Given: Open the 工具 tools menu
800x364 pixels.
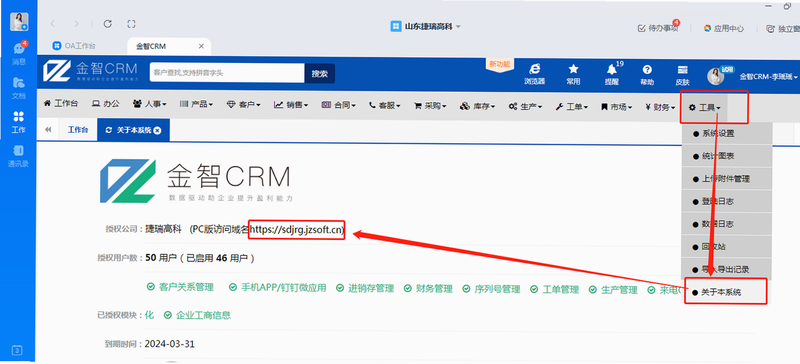Looking at the screenshot, I should 705,107.
